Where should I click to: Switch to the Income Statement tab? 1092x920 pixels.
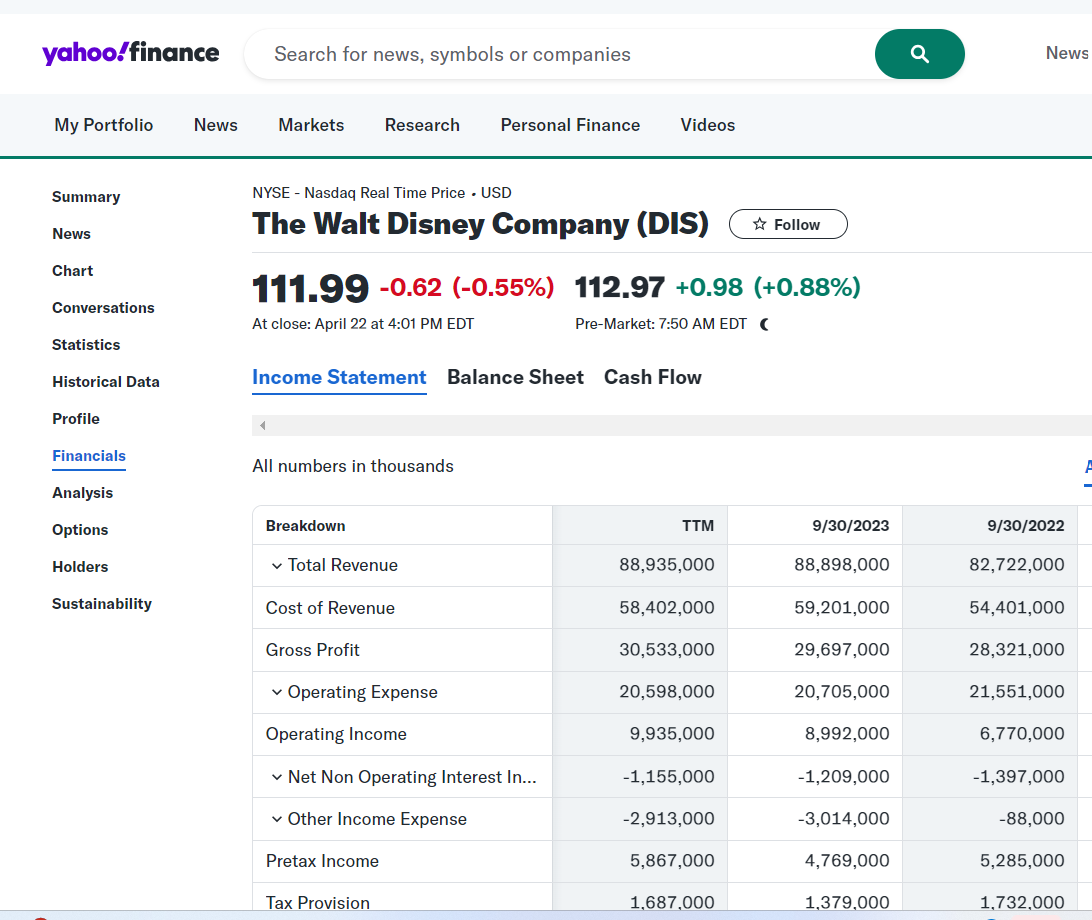click(339, 377)
